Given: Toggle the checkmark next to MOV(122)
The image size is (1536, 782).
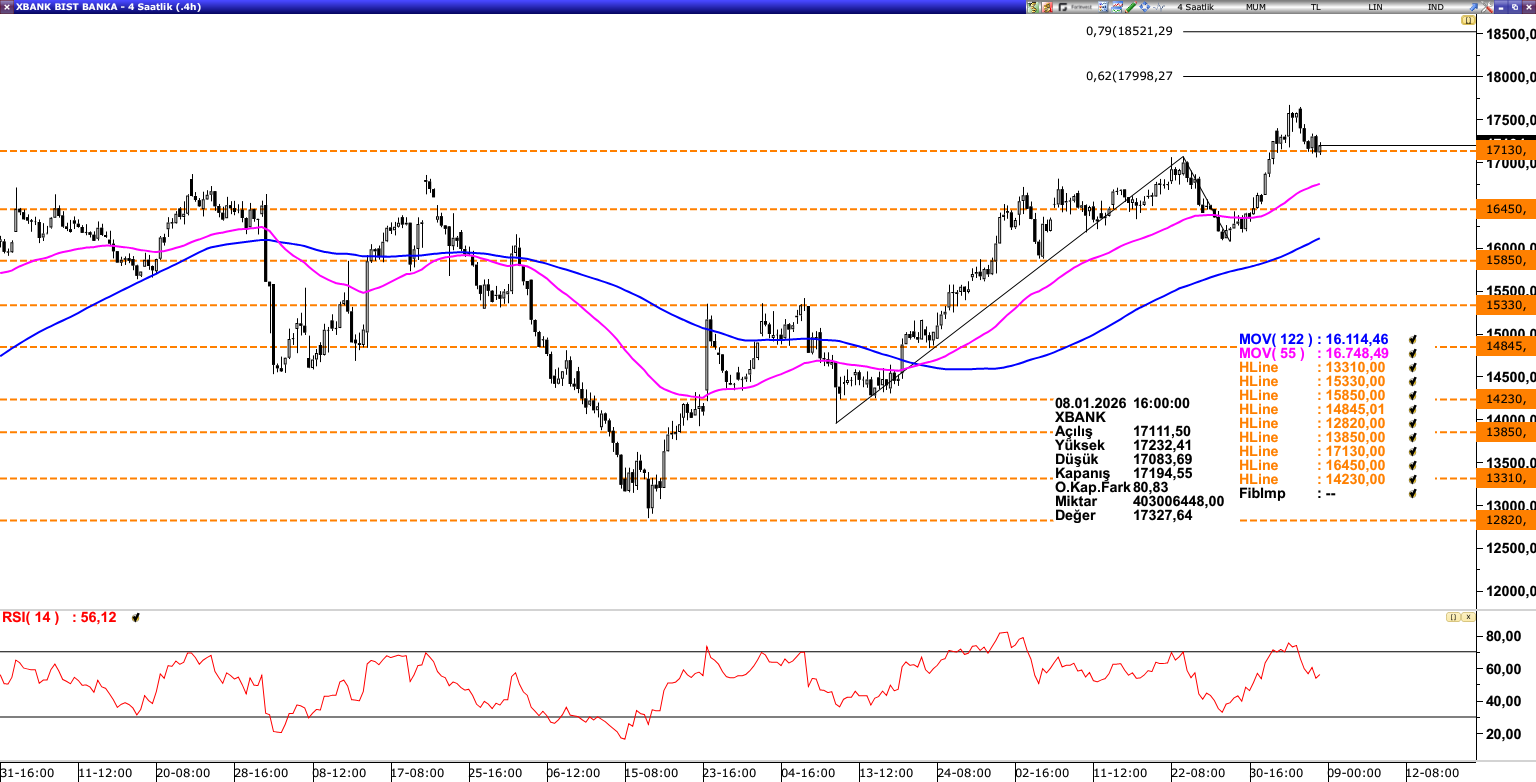Looking at the screenshot, I should [x=1413, y=340].
